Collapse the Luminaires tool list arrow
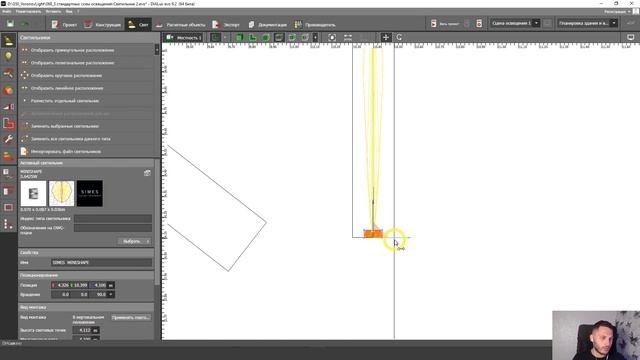 pos(157,50)
